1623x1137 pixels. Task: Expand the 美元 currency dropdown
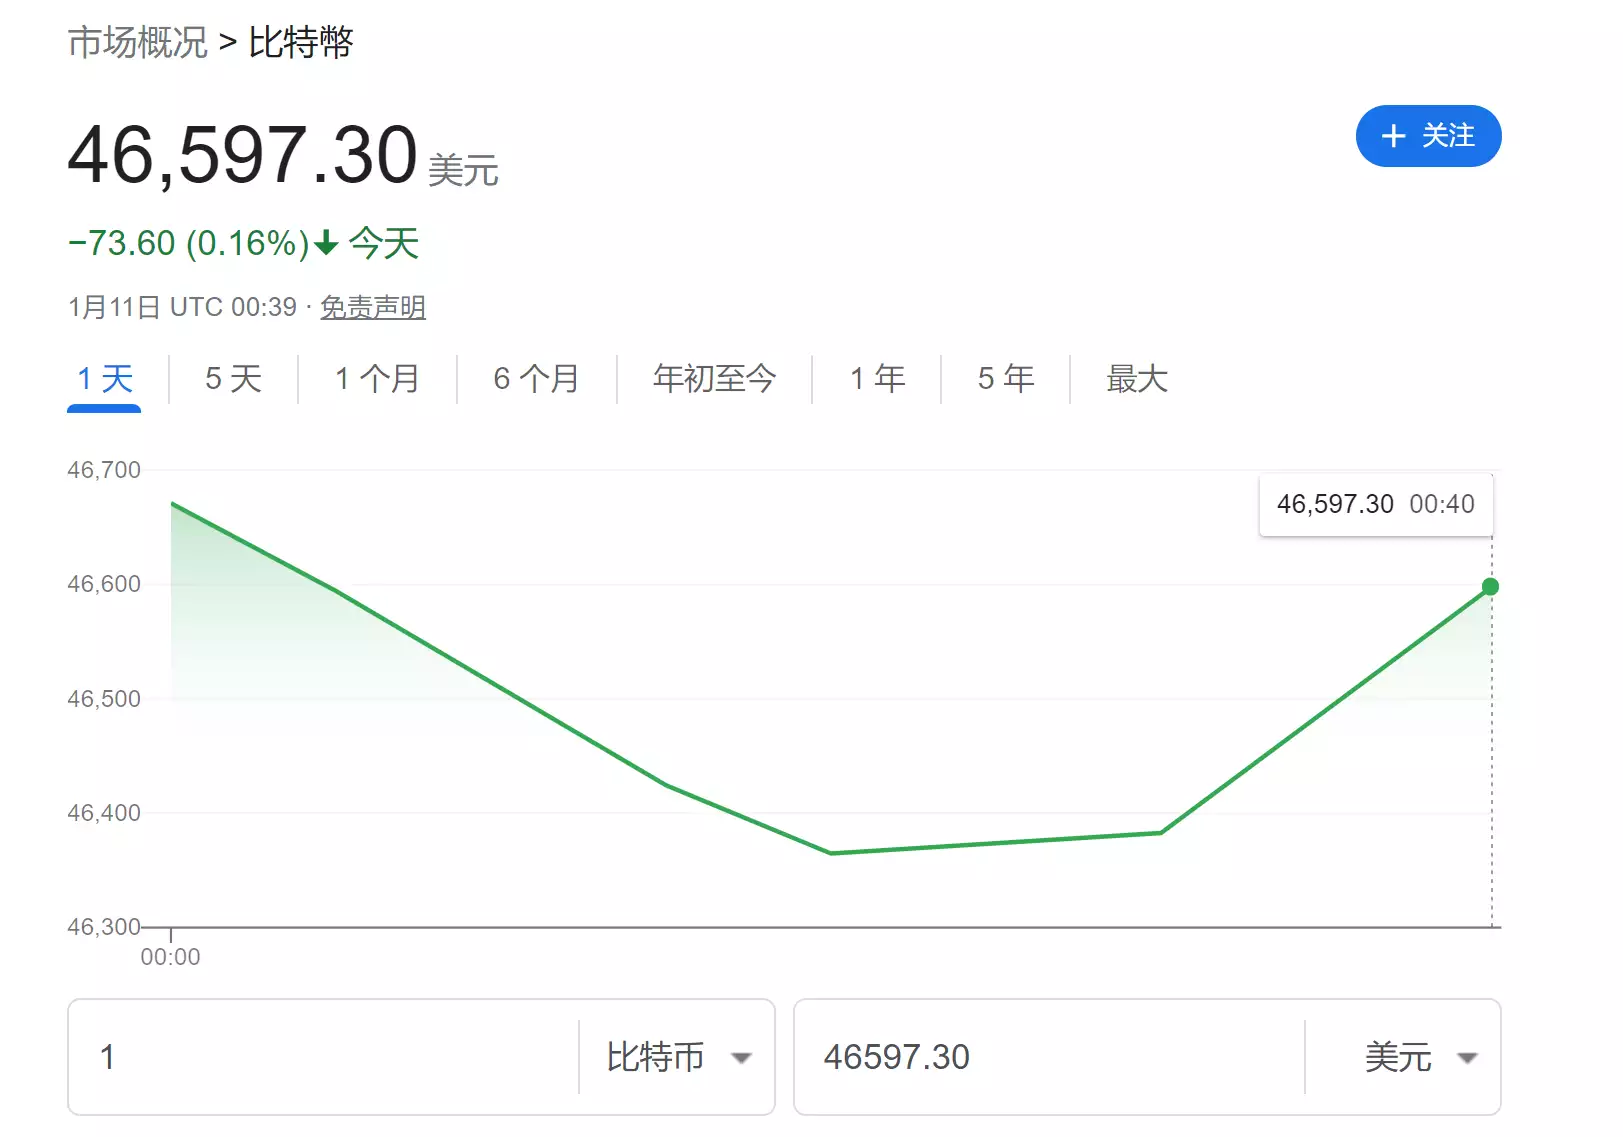pos(1420,1057)
